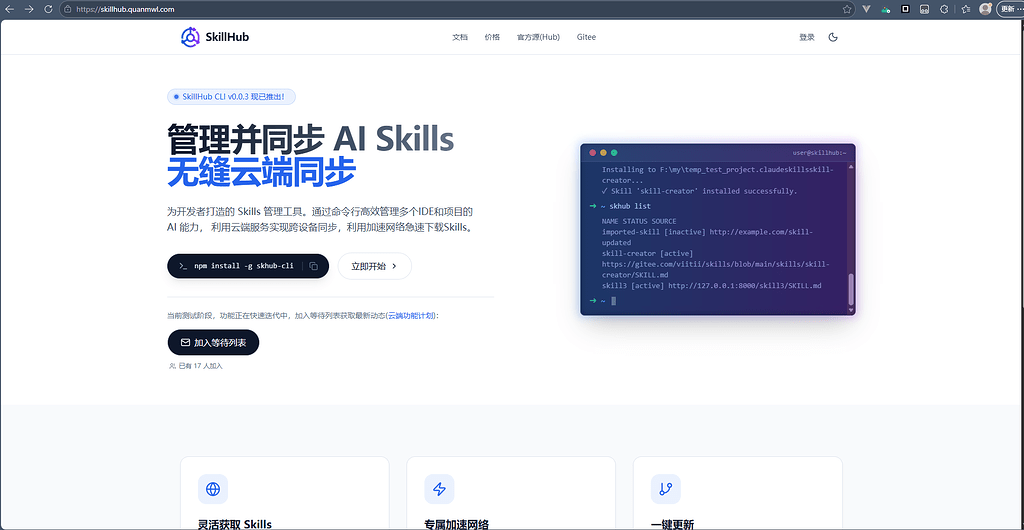The width and height of the screenshot is (1024, 530).
Task: Click the user@skillhub terminal title text
Action: pyautogui.click(x=819, y=153)
